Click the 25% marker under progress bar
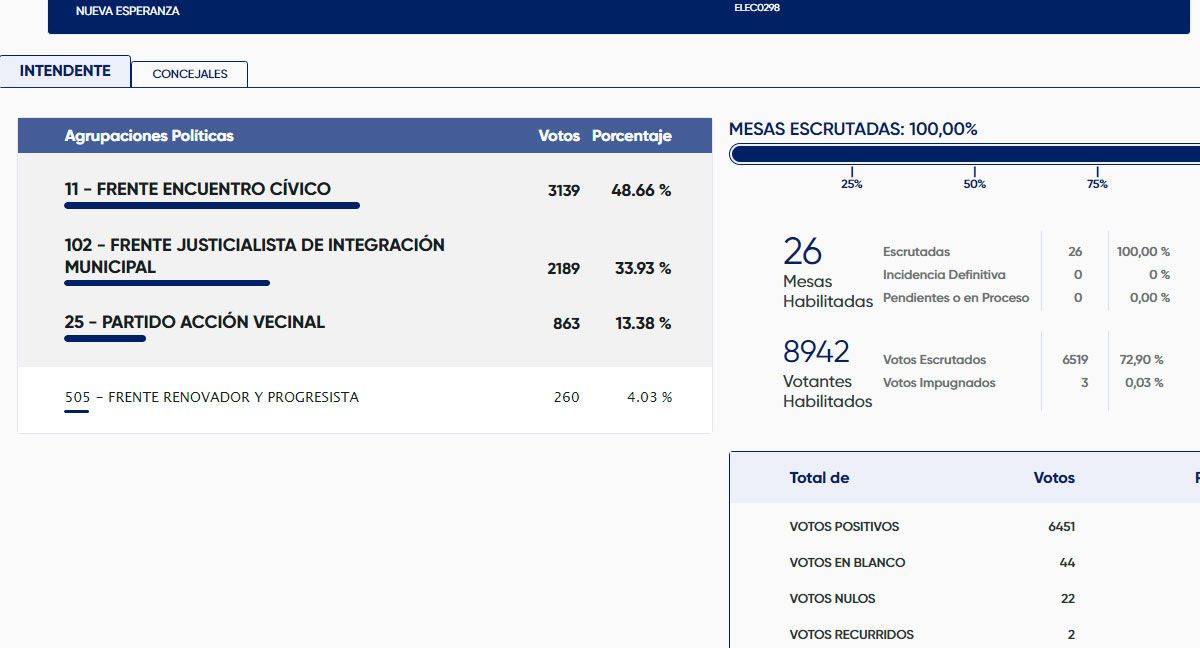 [x=852, y=183]
